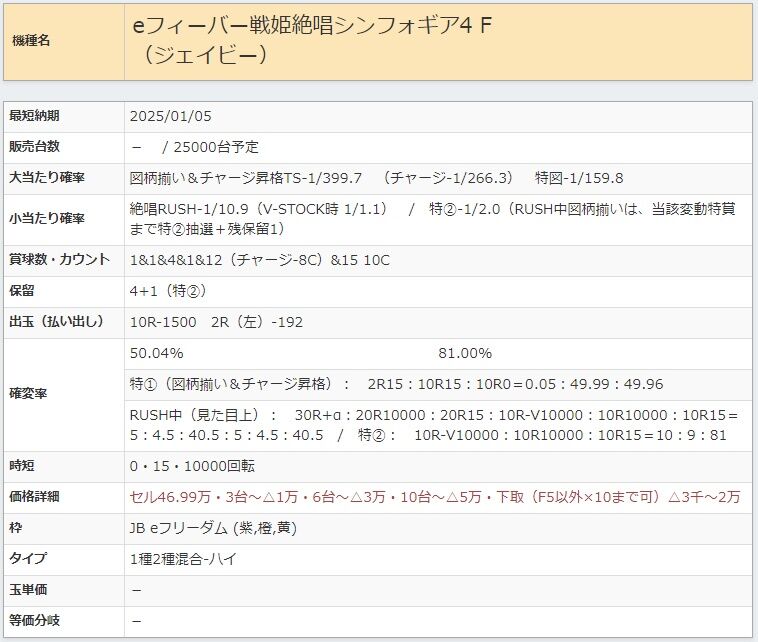The height and width of the screenshot is (642, 758).
Task: Select the RUSH中 ratio breakdown text
Action: click(433, 425)
